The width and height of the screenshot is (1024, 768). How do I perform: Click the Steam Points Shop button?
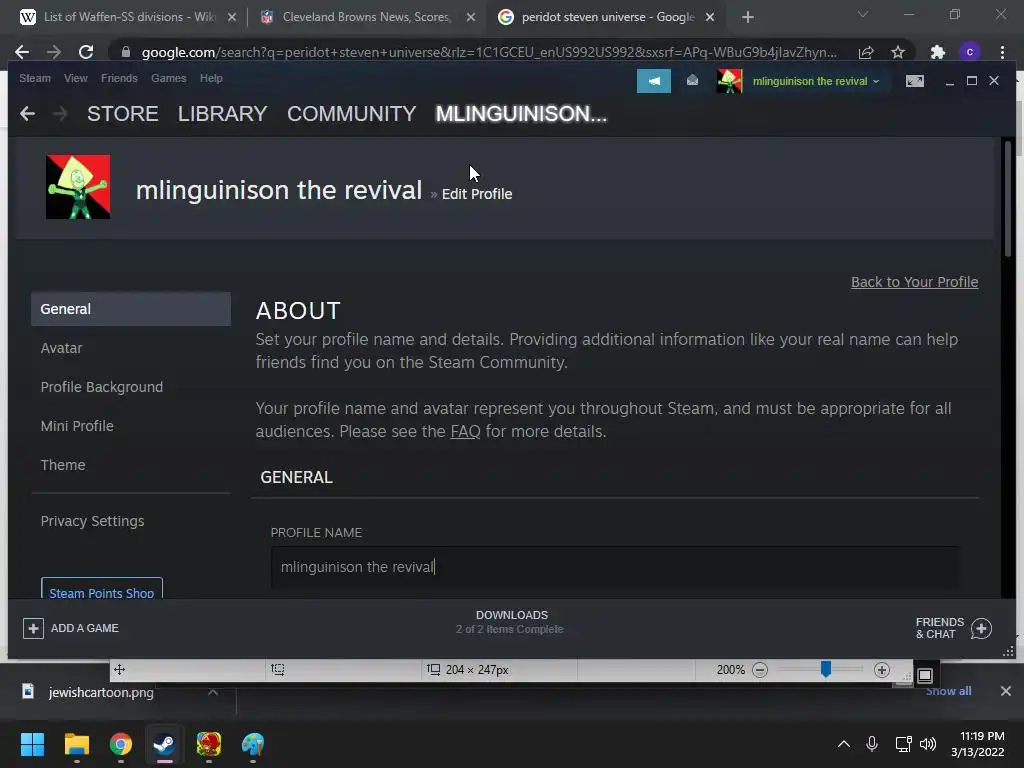pyautogui.click(x=102, y=588)
